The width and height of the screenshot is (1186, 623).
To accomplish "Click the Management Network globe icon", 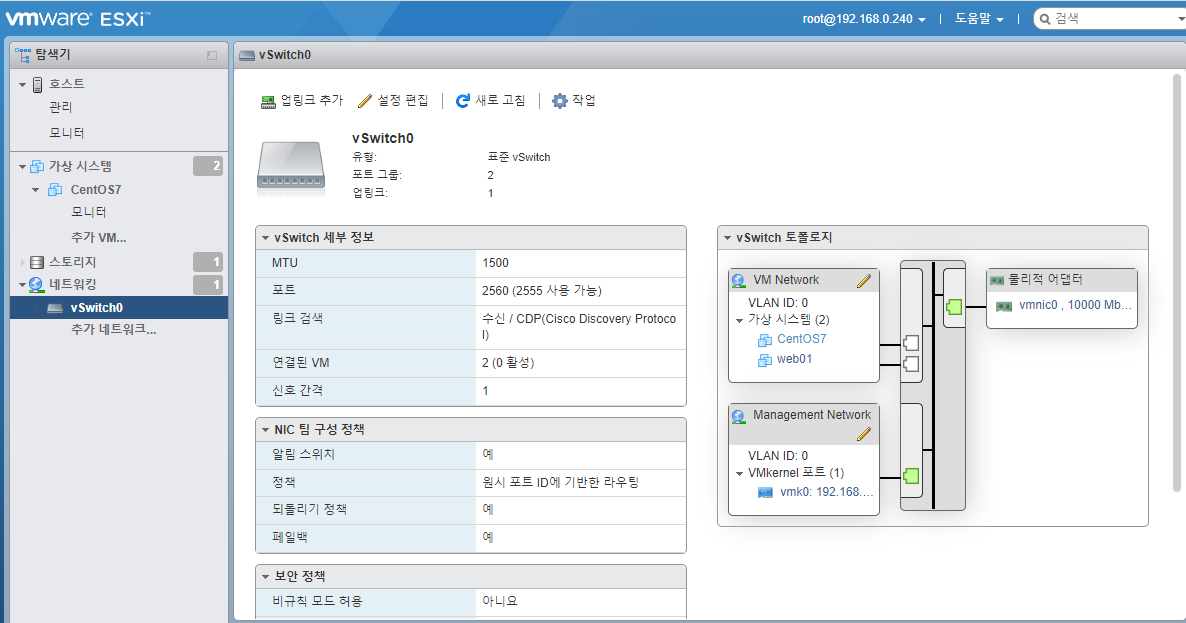I will click(738, 416).
